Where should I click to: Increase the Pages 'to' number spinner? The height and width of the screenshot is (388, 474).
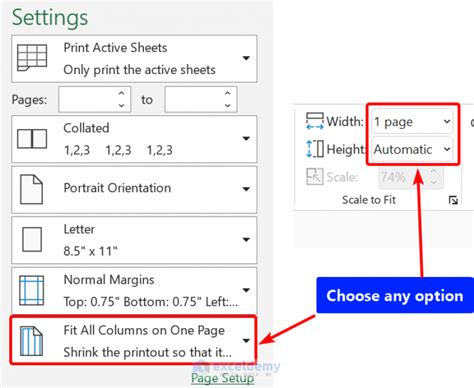(227, 93)
